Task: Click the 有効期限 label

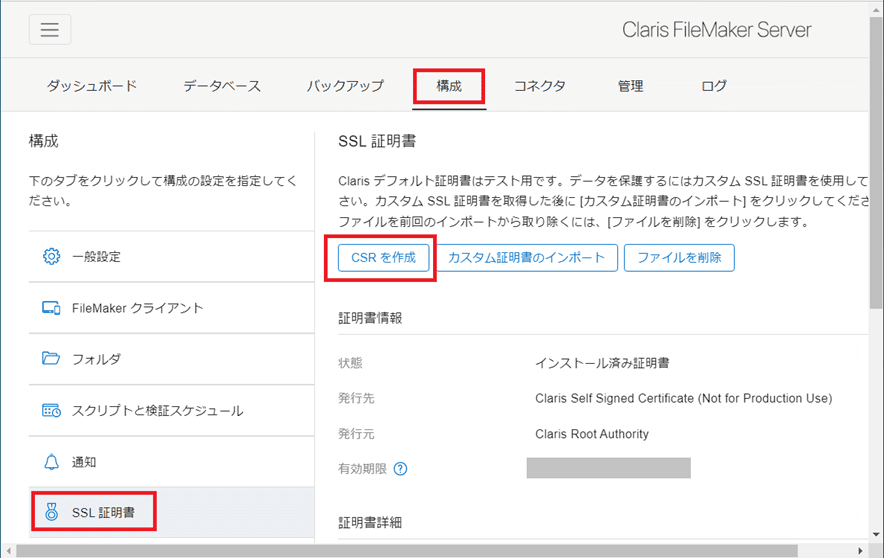Action: point(362,469)
